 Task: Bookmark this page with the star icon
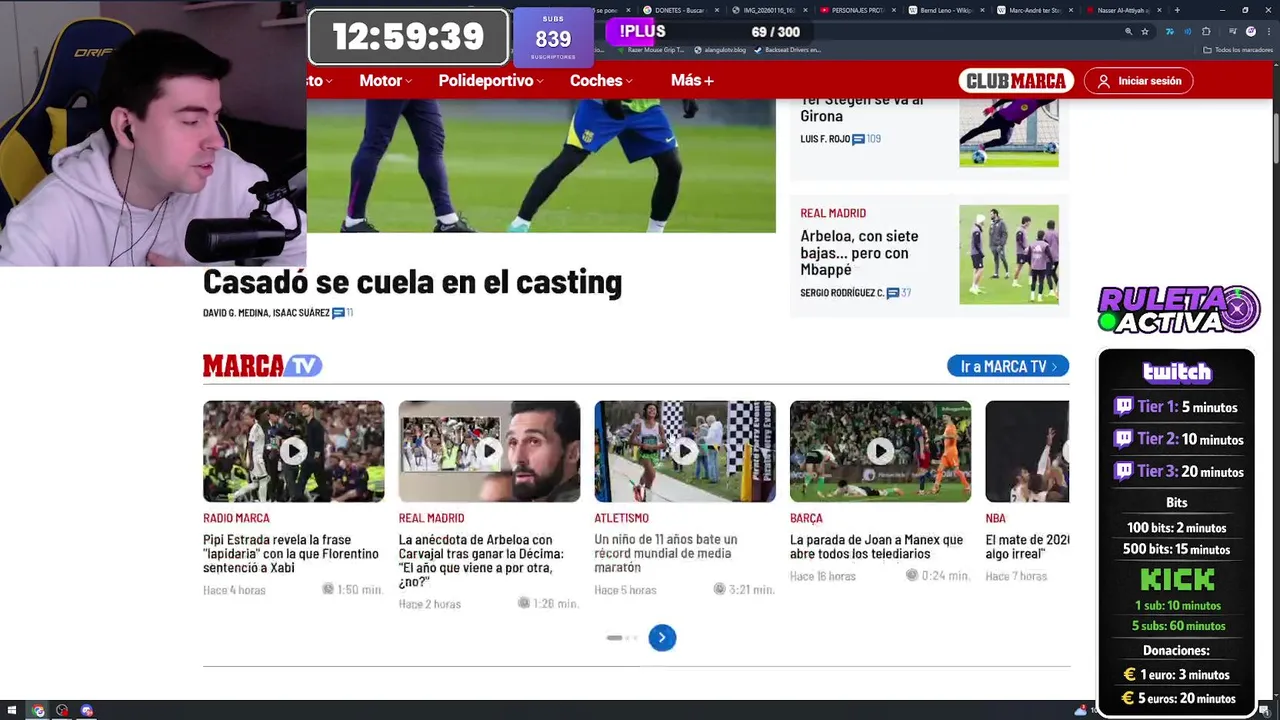pos(1145,31)
